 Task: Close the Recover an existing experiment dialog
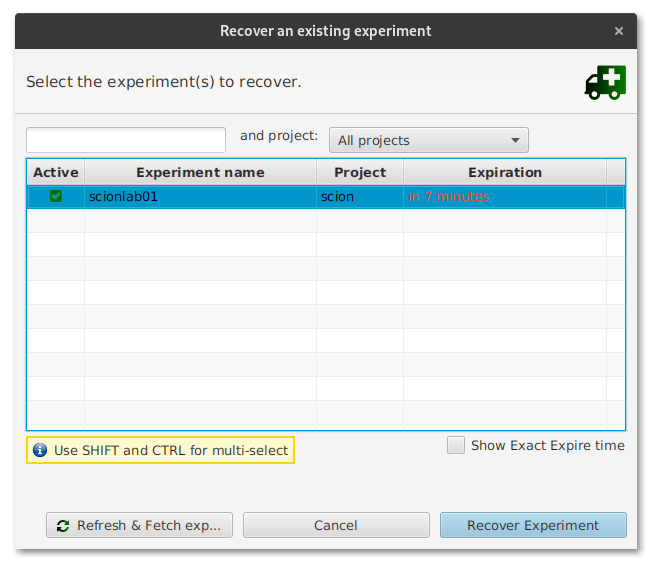[x=619, y=31]
